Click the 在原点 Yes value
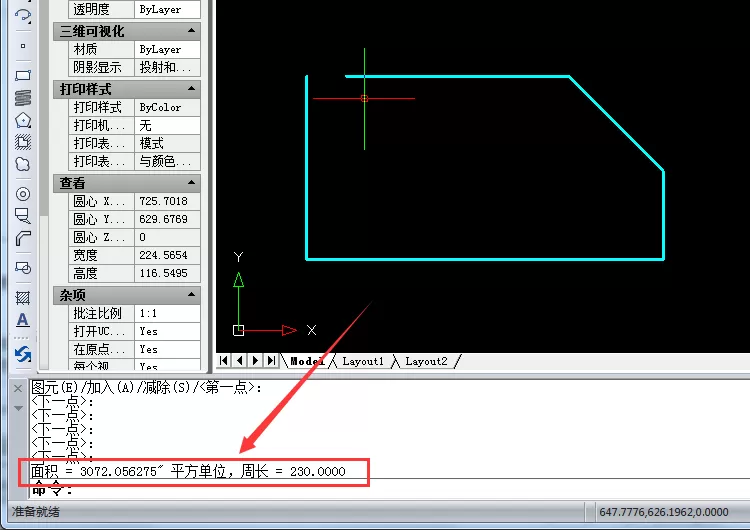Viewport: 750px width, 530px height. (x=167, y=349)
